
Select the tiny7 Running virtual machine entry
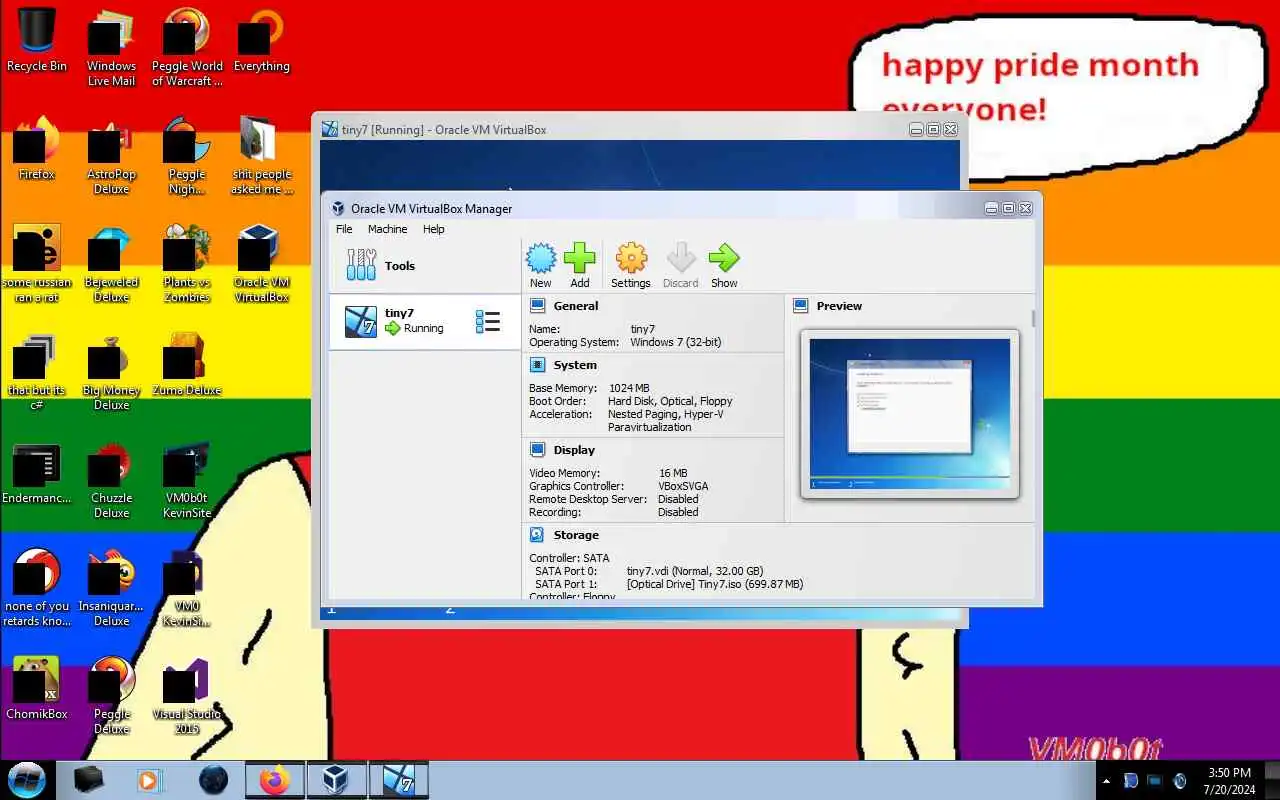tap(425, 321)
